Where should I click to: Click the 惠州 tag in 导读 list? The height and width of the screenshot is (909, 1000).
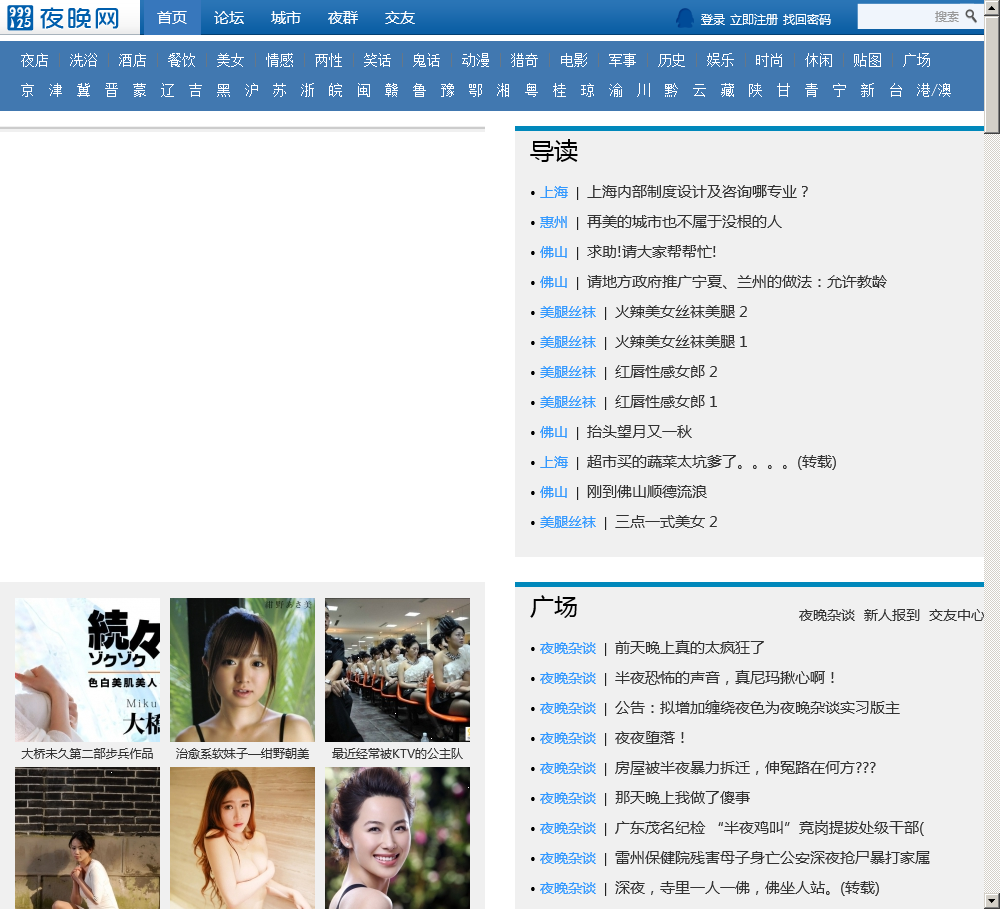(554, 222)
